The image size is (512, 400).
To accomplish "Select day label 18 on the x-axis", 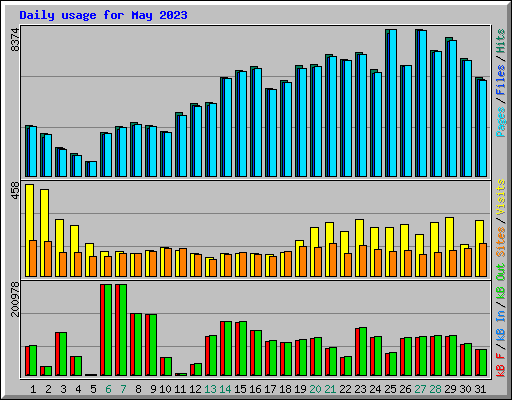I will (x=285, y=389).
